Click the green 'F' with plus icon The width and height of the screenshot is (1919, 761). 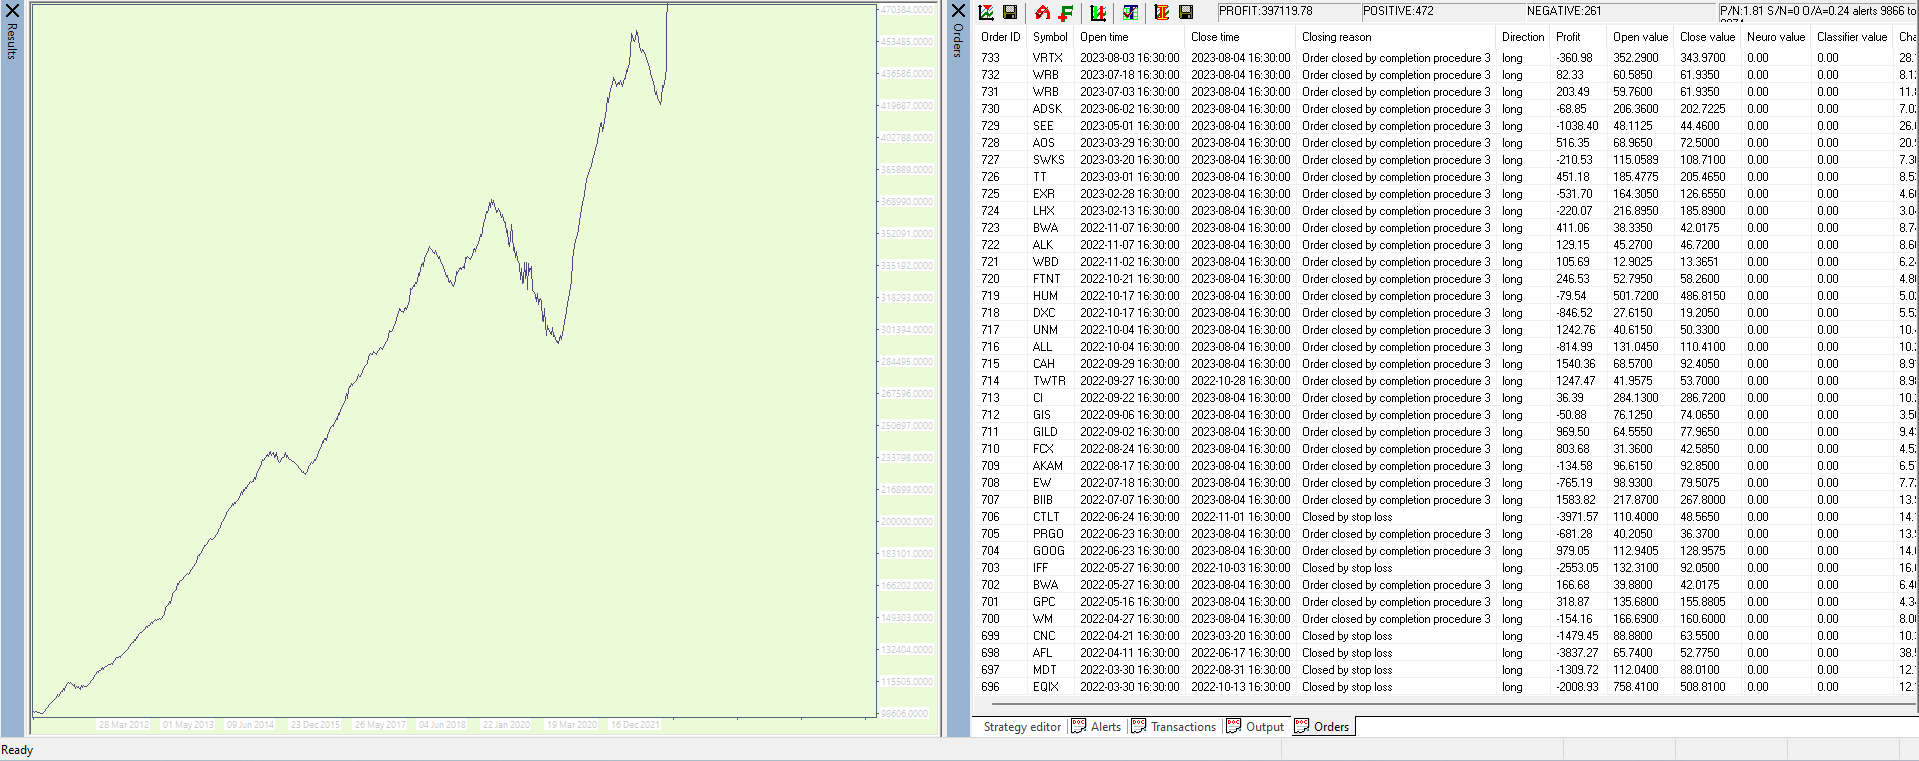tap(1066, 12)
